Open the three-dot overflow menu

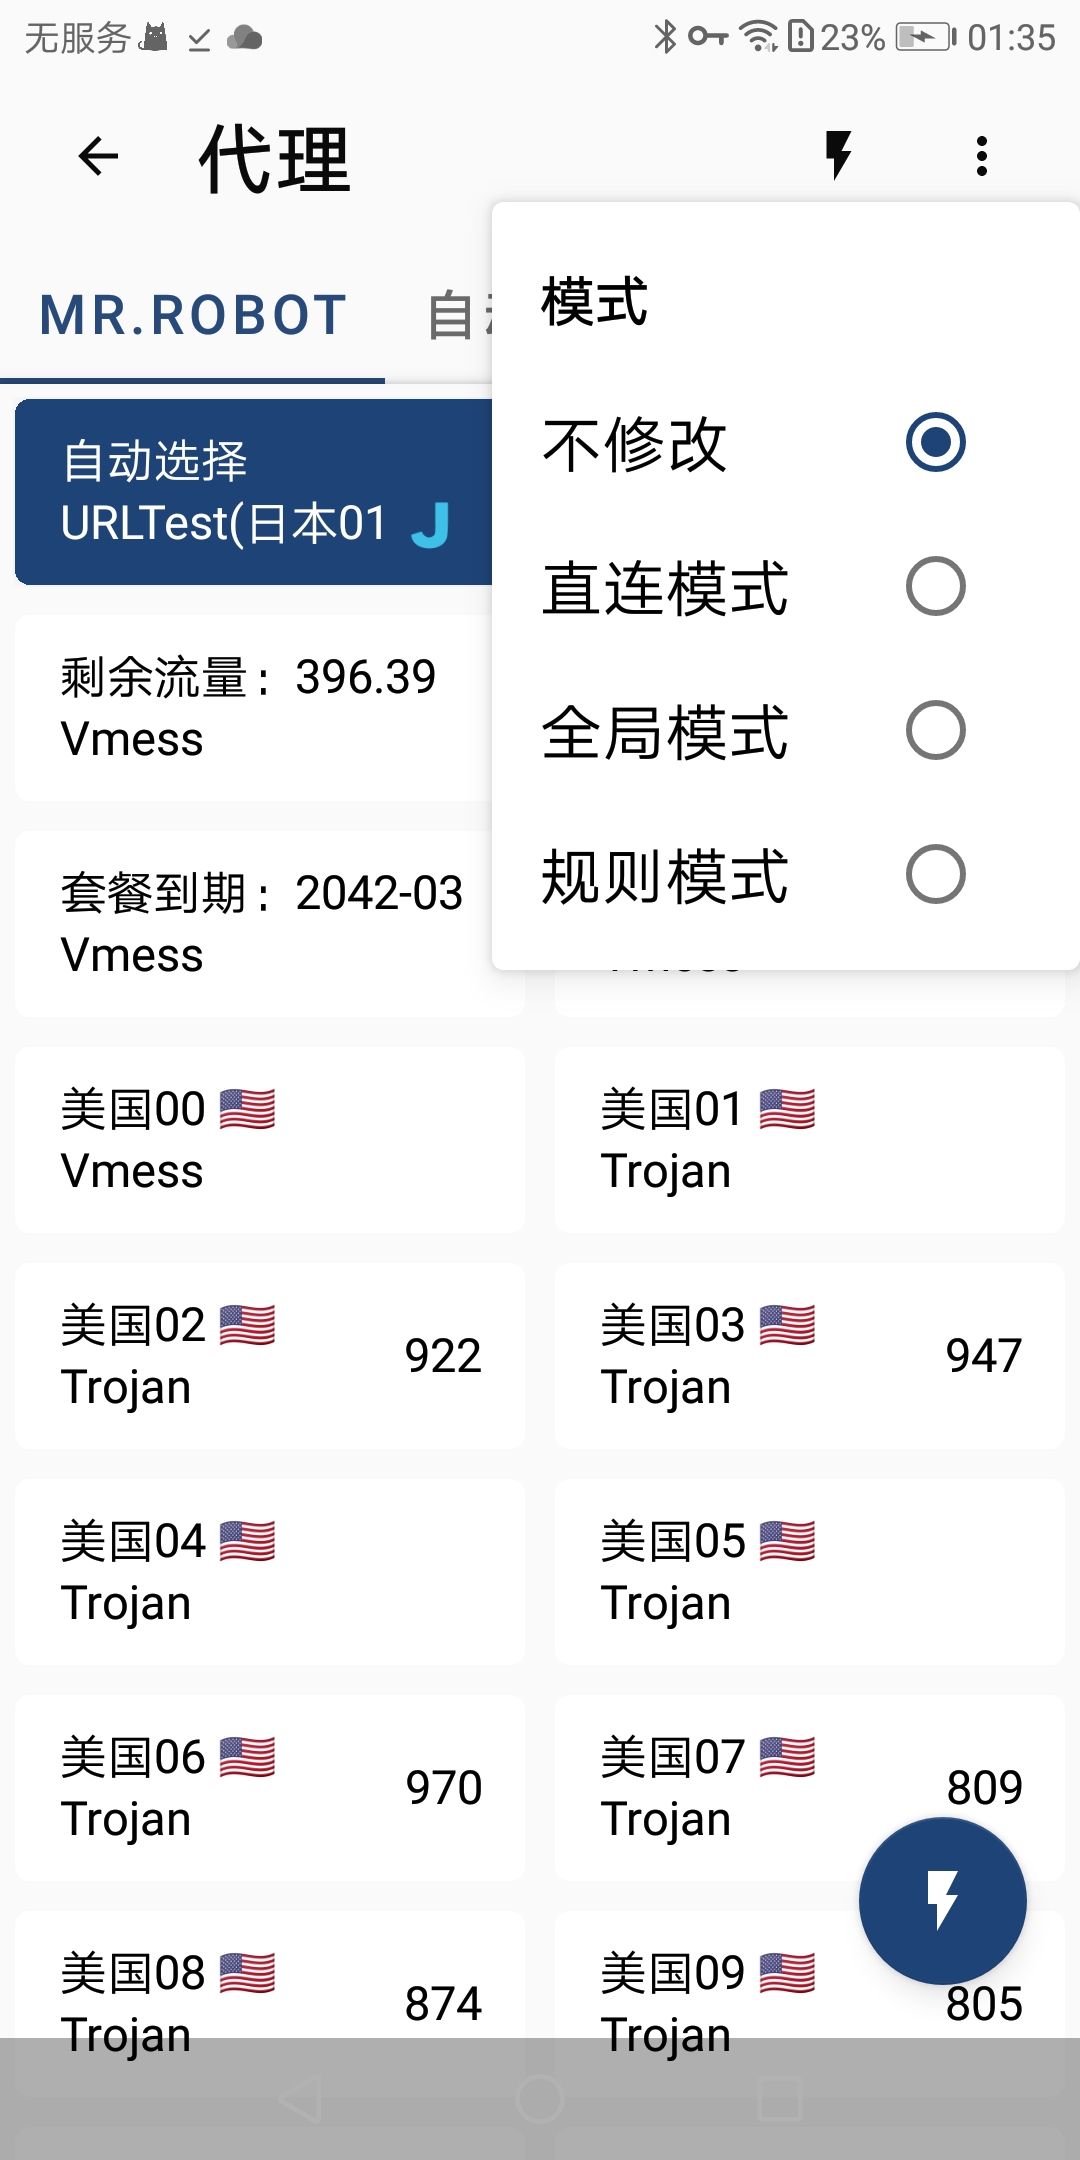(x=982, y=156)
